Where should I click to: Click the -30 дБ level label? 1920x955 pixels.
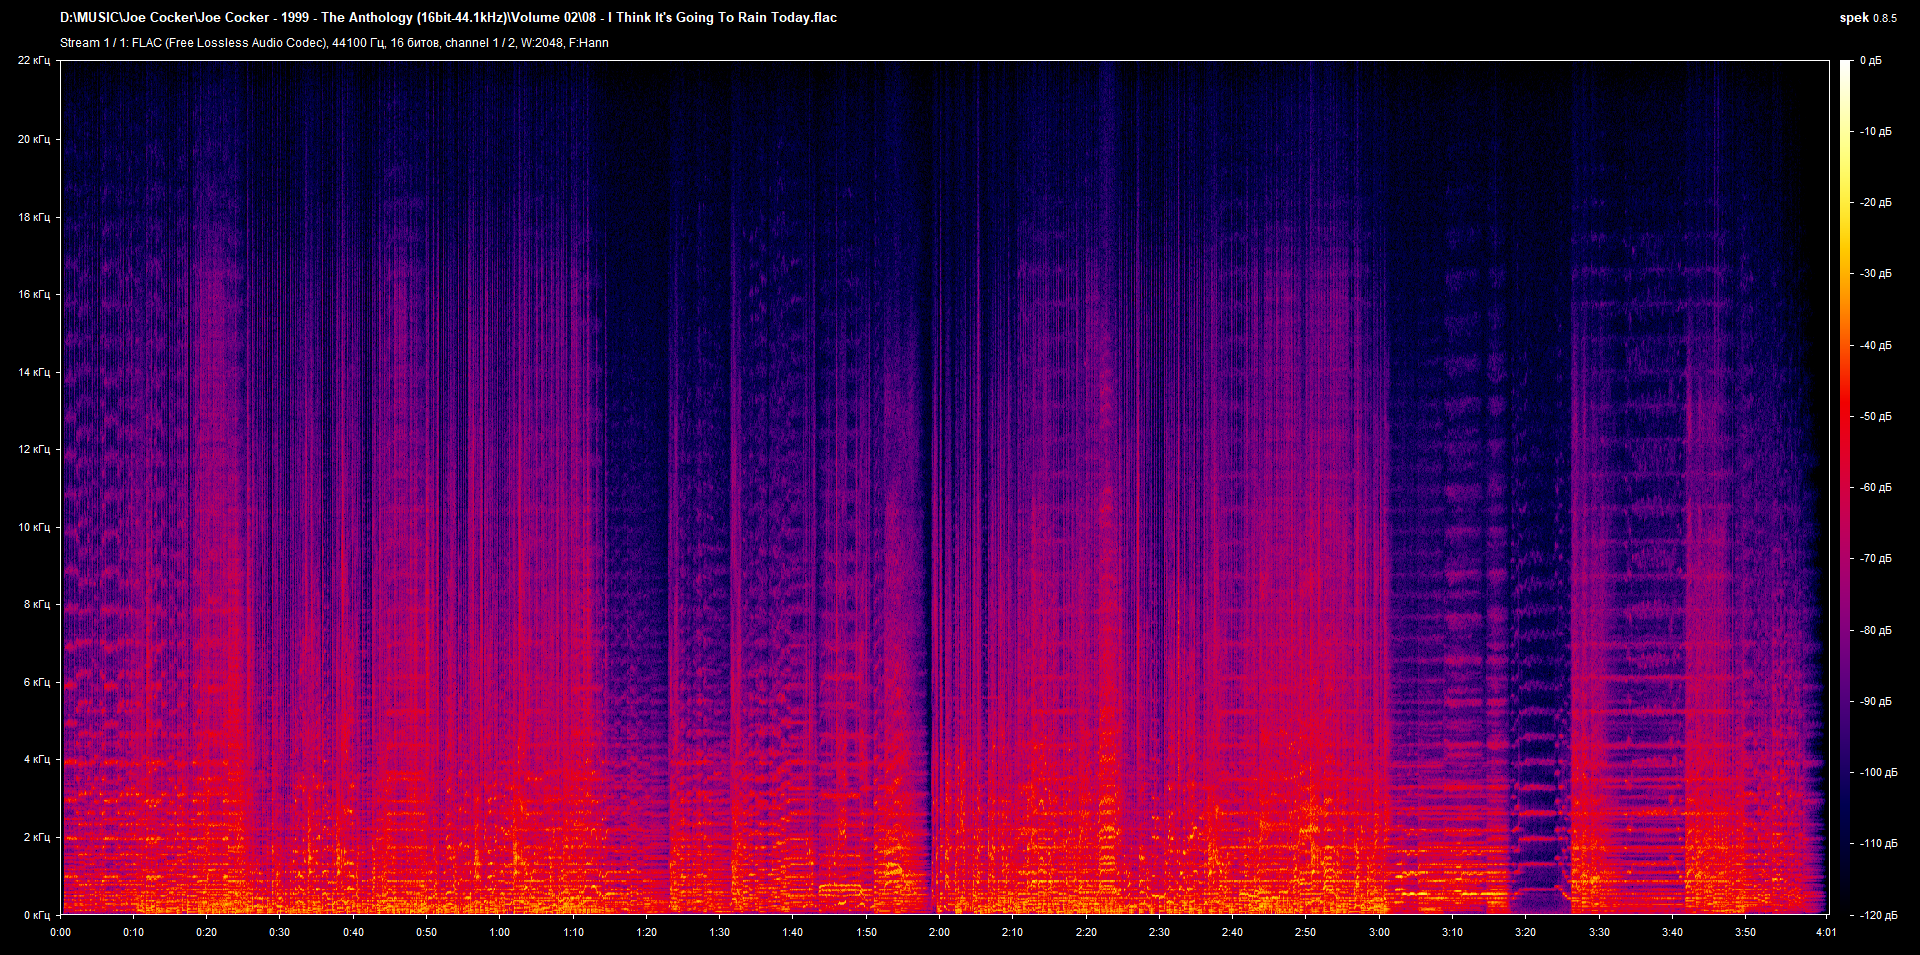(x=1874, y=274)
